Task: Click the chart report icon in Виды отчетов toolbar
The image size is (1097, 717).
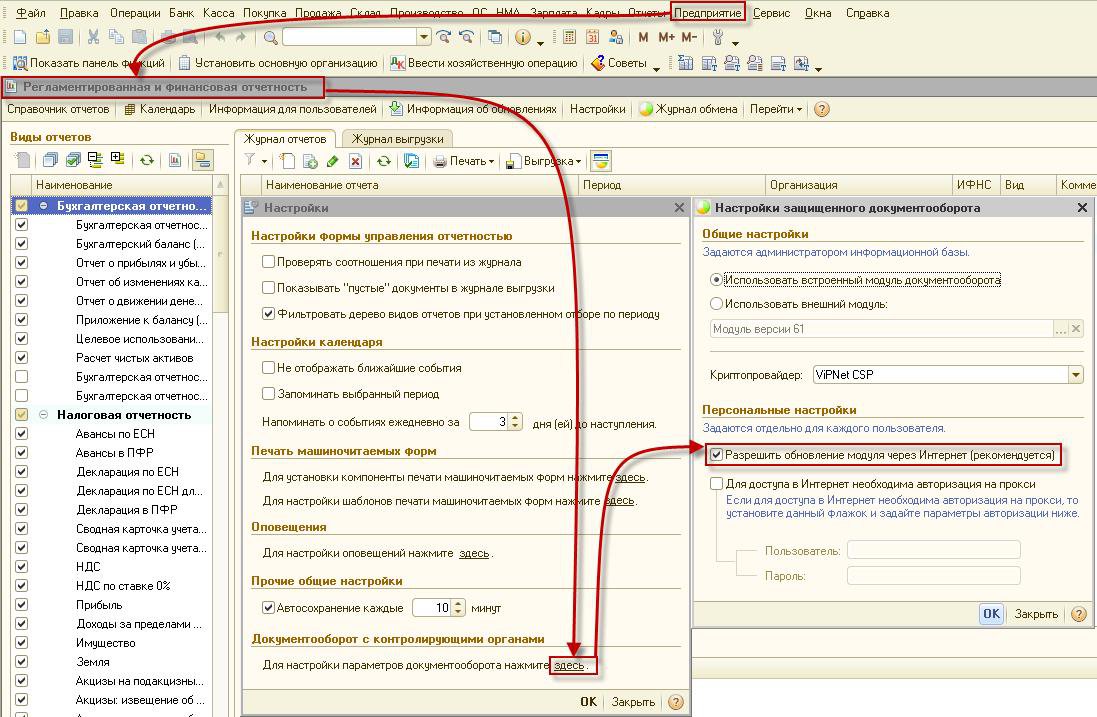Action: (175, 160)
